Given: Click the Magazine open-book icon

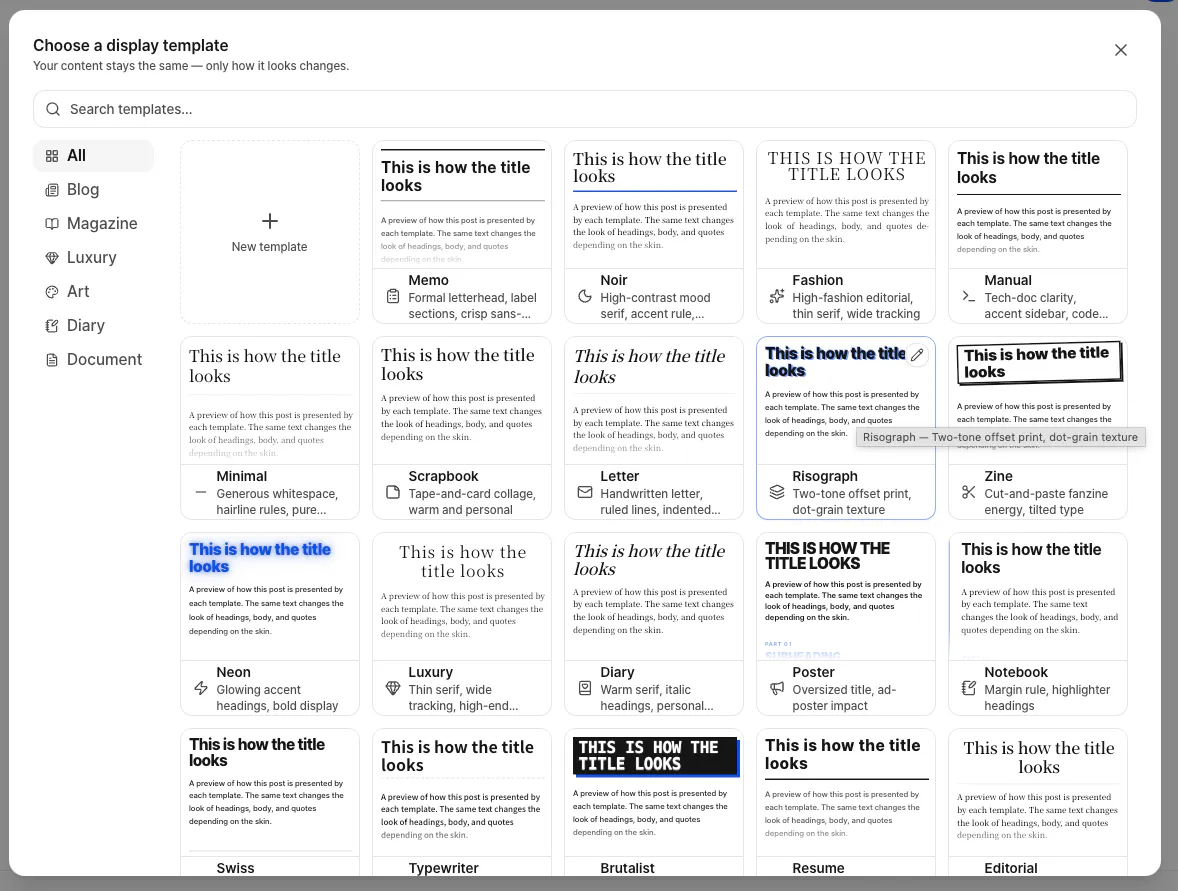Looking at the screenshot, I should 52,224.
